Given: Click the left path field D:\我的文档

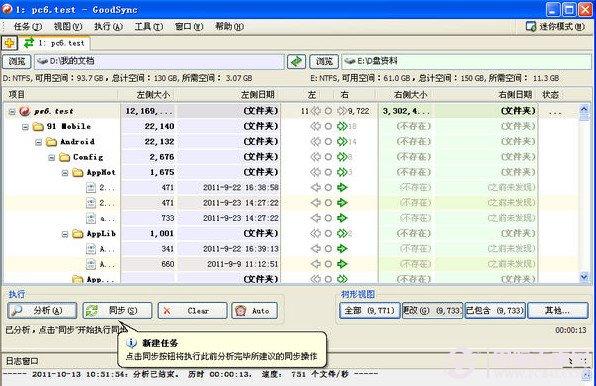Looking at the screenshot, I should tap(159, 61).
